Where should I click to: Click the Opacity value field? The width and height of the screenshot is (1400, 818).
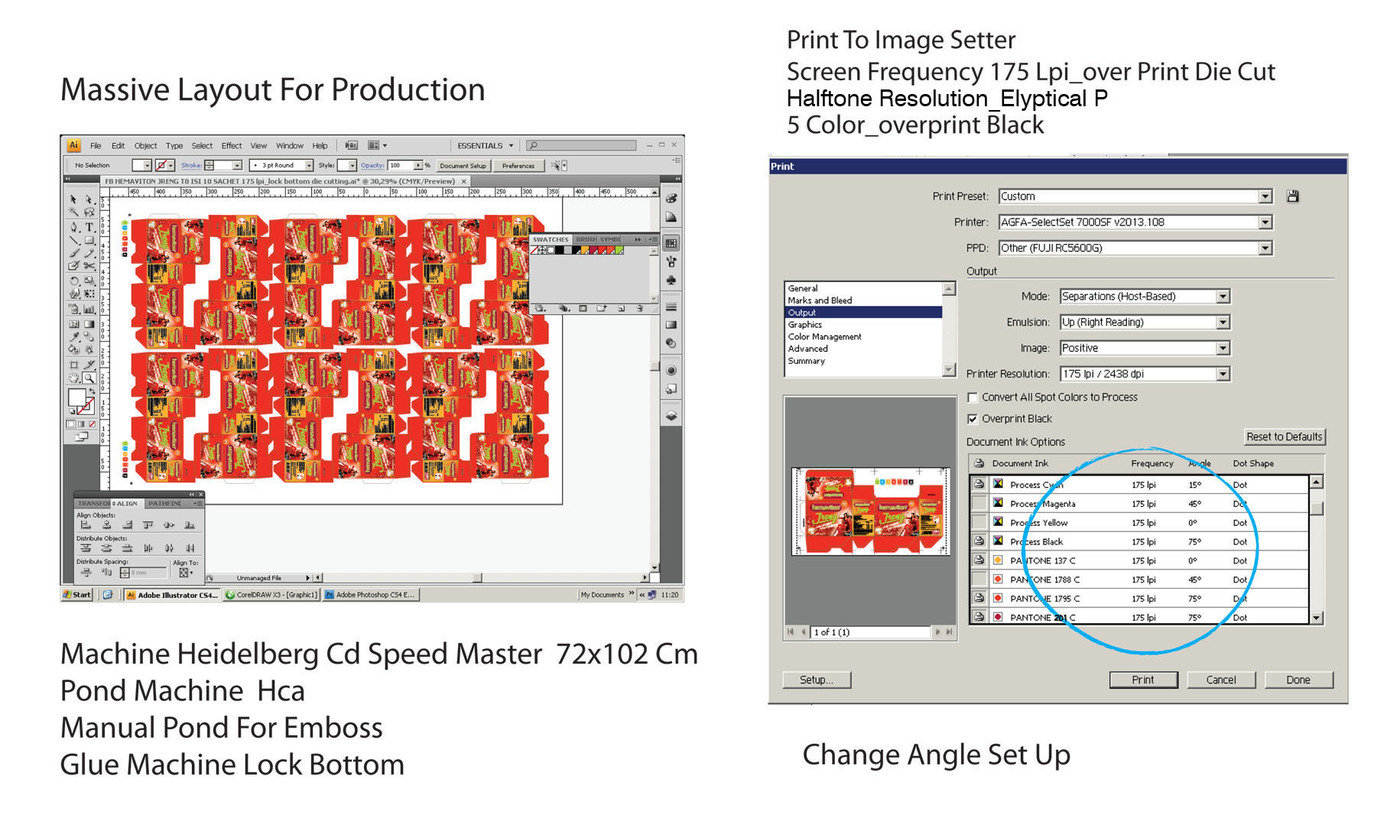tap(400, 165)
